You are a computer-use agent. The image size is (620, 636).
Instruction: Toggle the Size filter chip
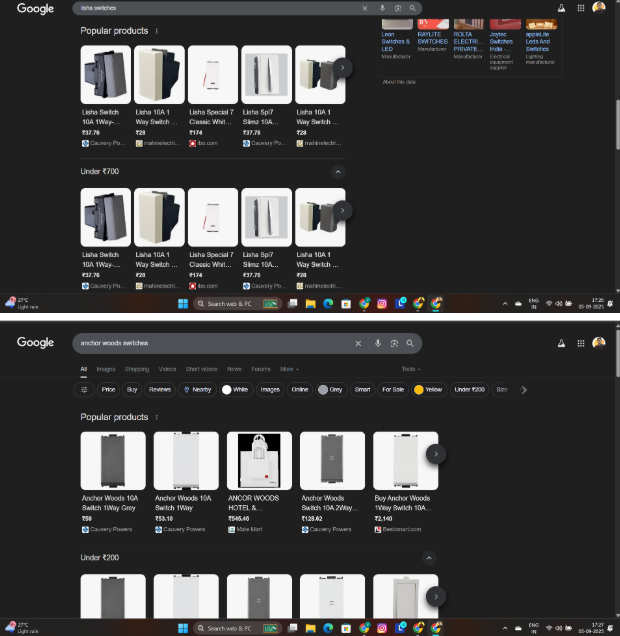[x=502, y=390]
